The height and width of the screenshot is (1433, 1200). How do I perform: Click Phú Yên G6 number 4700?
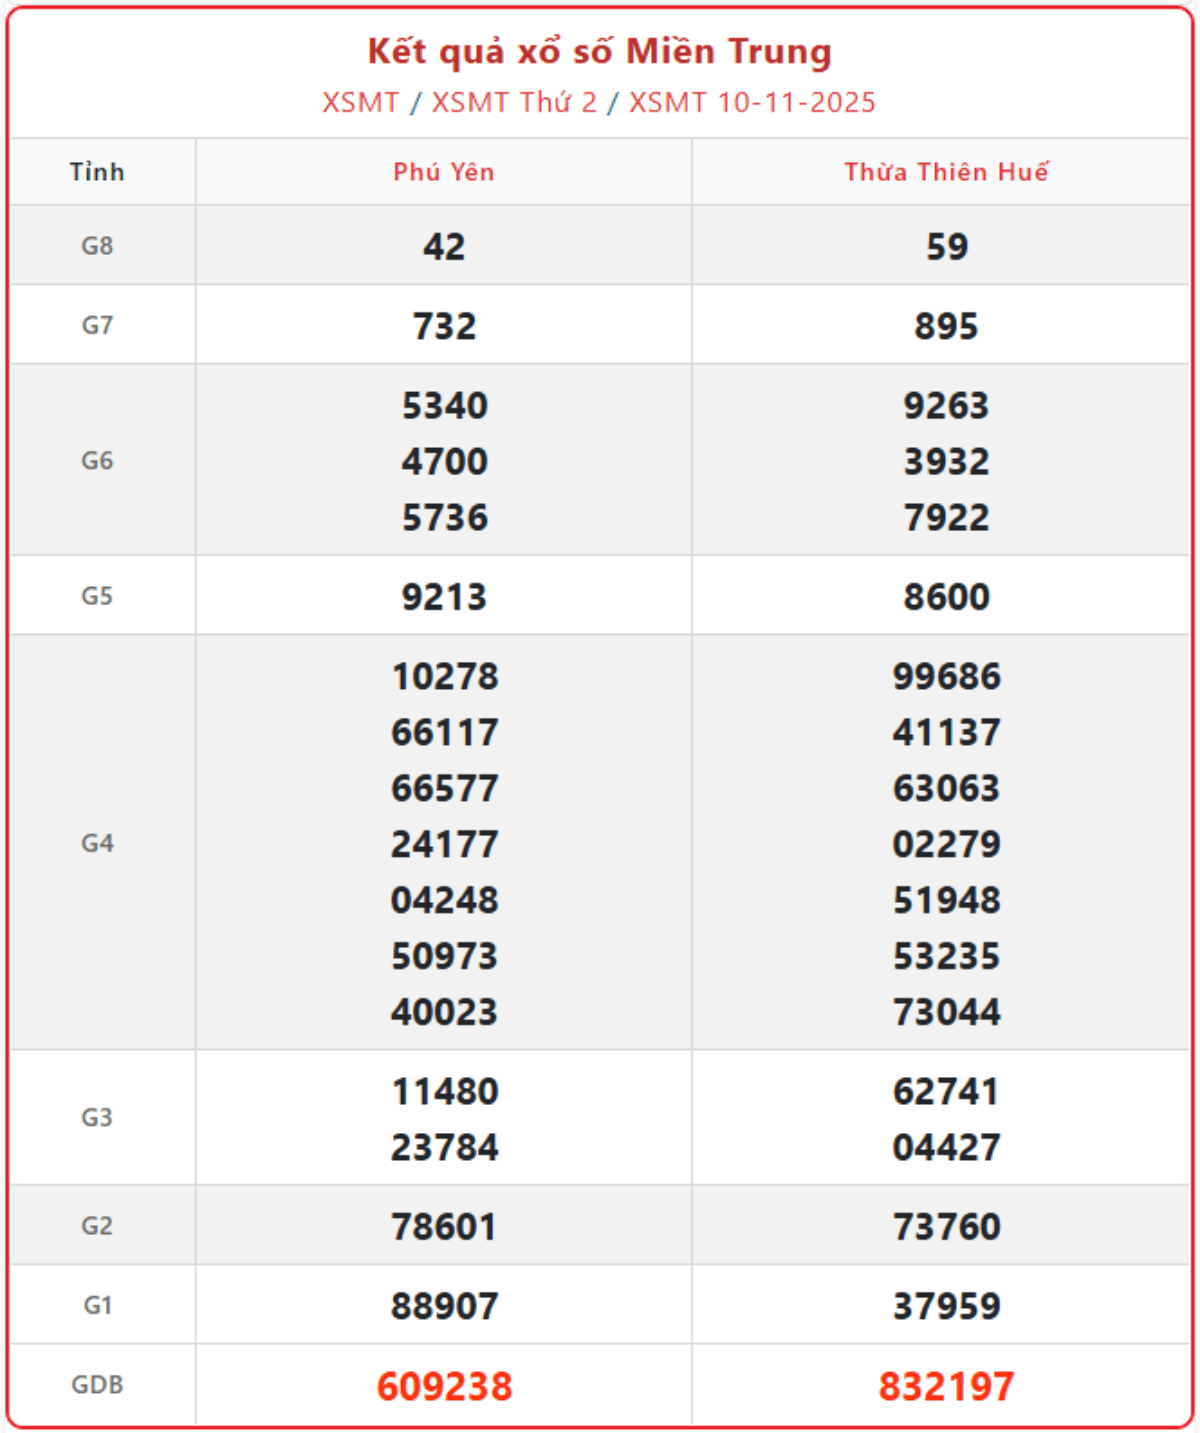coord(444,462)
